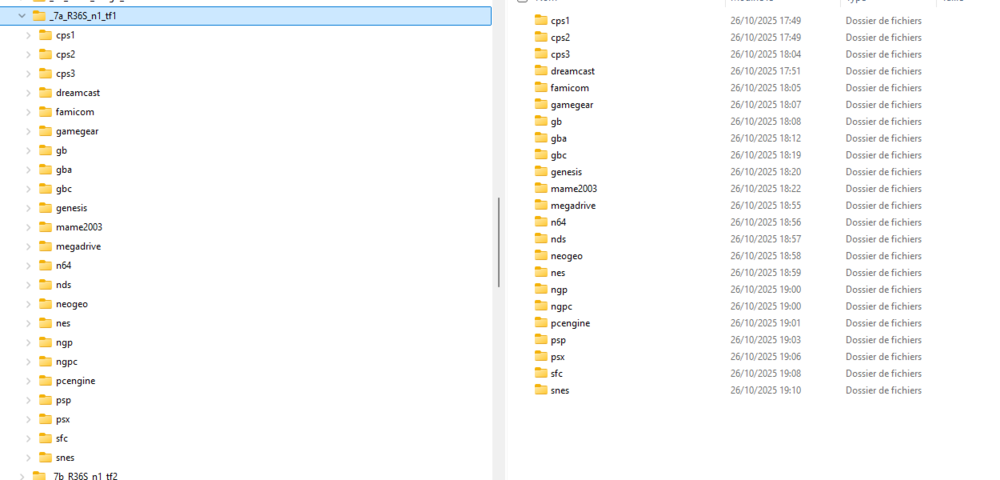Expand the gba tree node
The image size is (1000, 480).
pos(28,170)
